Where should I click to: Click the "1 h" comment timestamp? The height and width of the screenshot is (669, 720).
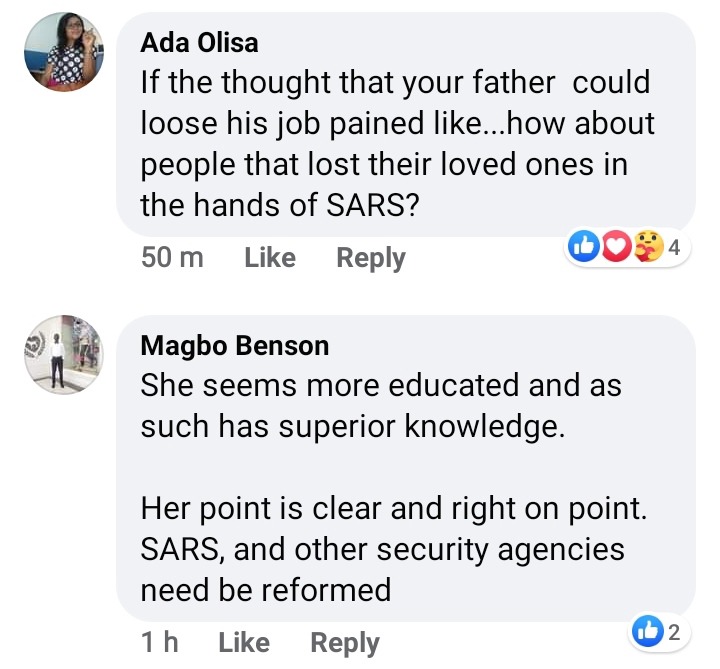(x=159, y=643)
